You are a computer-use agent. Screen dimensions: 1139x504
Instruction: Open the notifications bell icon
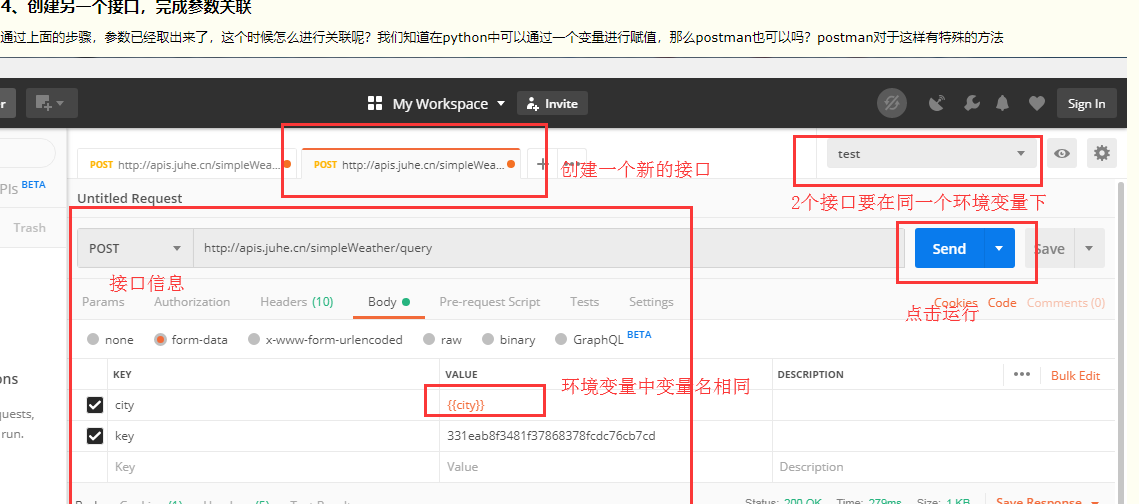click(x=1002, y=103)
